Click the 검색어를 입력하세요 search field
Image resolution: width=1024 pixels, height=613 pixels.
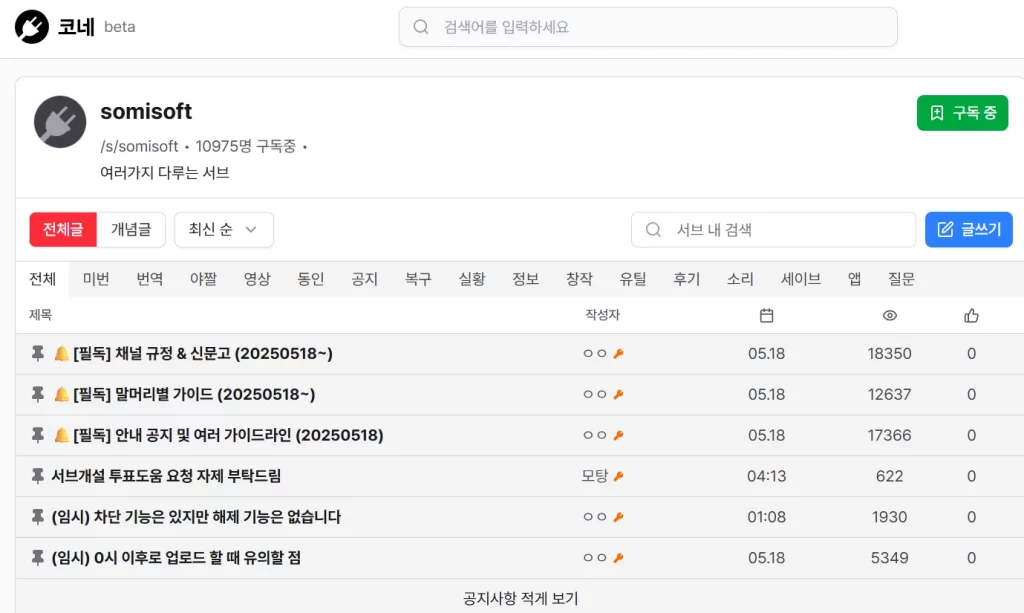click(x=648, y=27)
